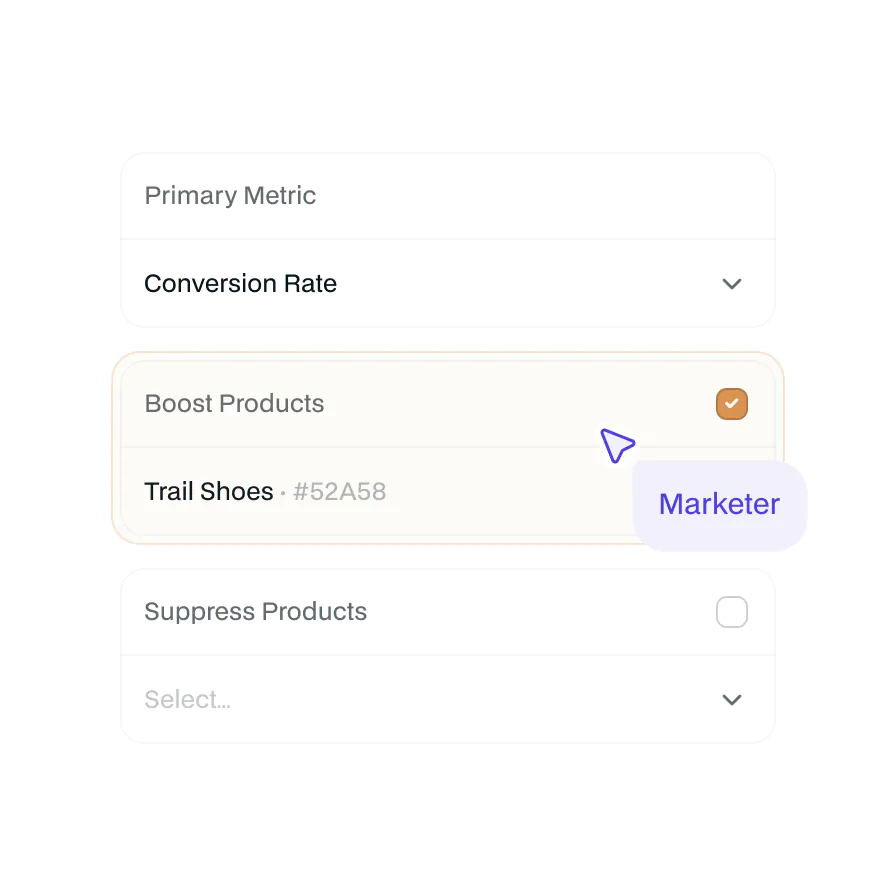Click the dot separator after Trail Shoes
Screen dimensions: 896x896
[x=283, y=493]
